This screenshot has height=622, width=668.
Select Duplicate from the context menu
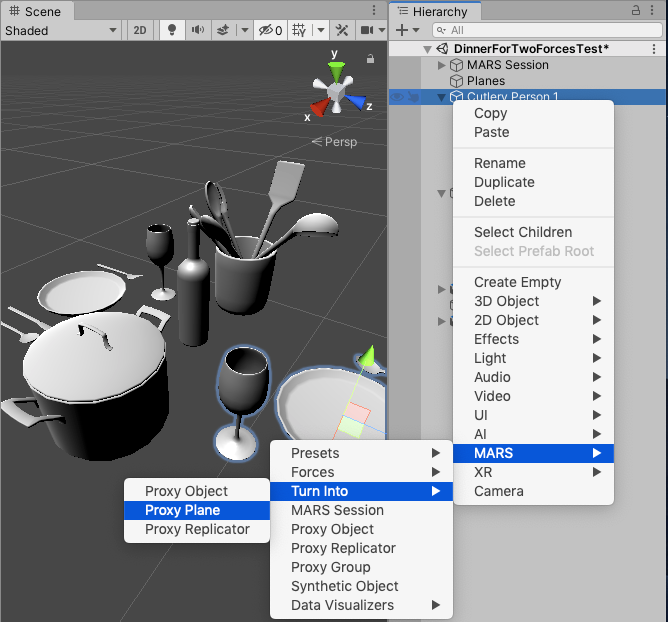[504, 182]
